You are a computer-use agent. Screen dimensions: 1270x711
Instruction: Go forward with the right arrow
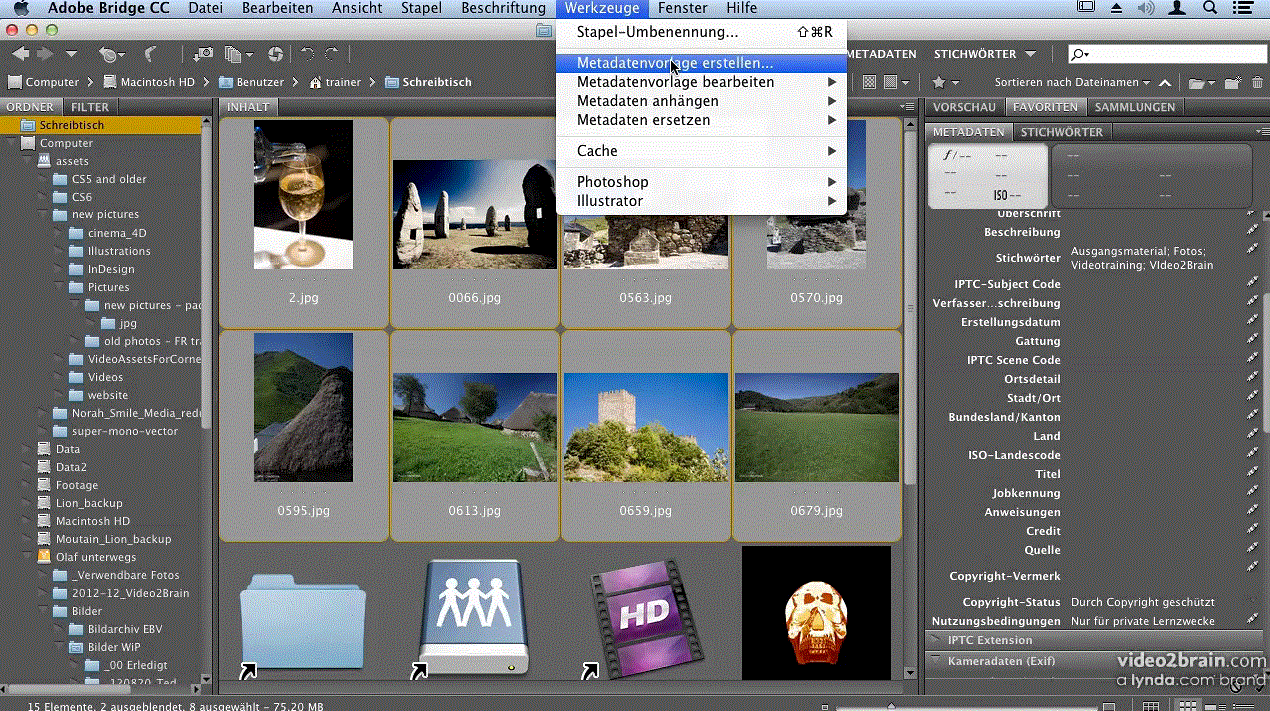46,54
